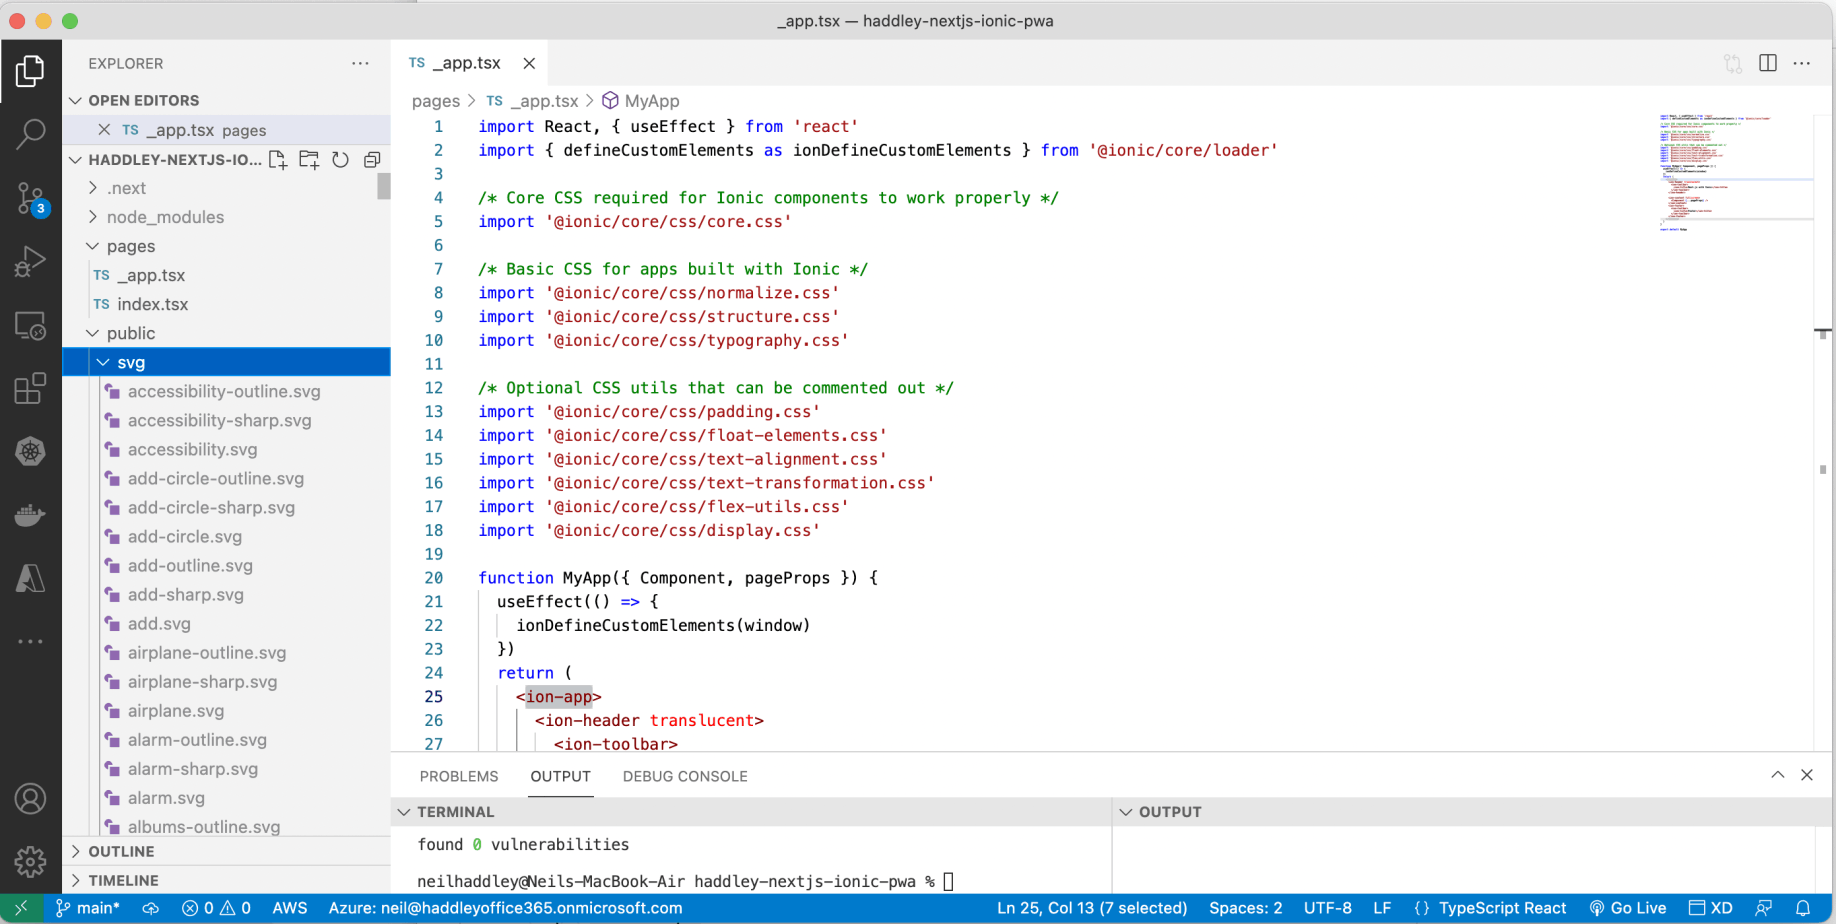Open the Manage settings gear
Screen dimensions: 1836x924
point(30,861)
